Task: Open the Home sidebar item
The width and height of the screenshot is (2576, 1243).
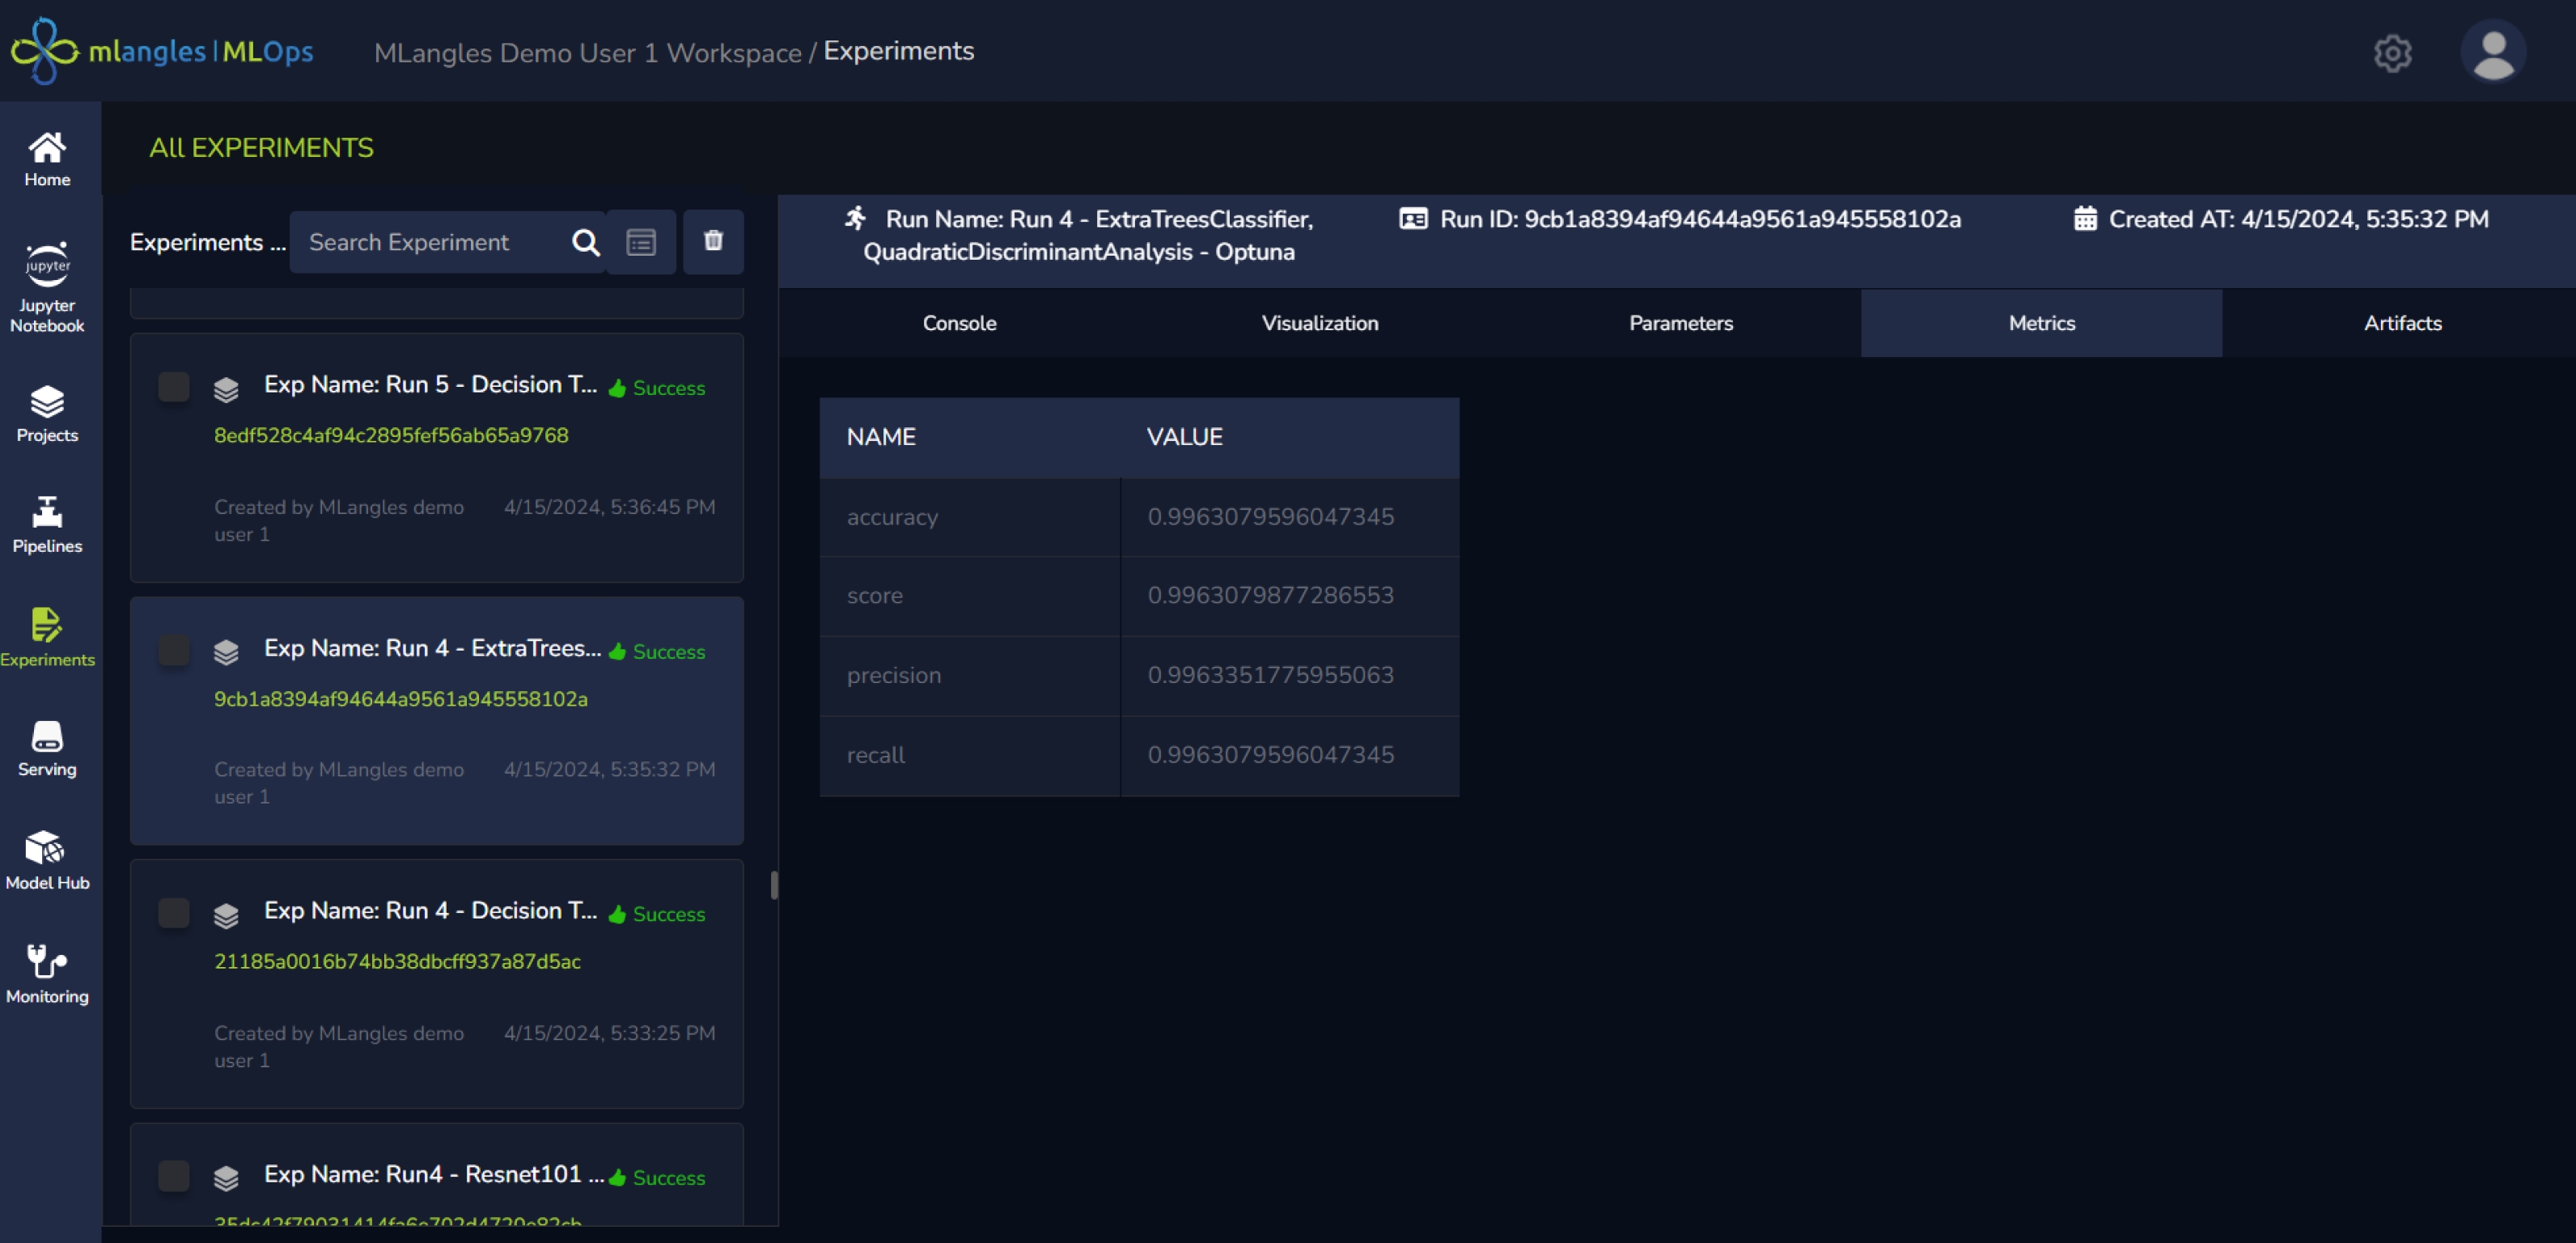Action: click(47, 159)
